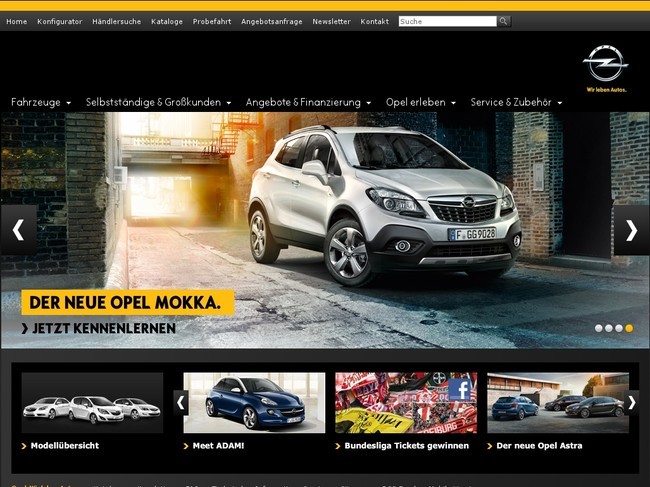The image size is (650, 487).
Task: Expand the Fahrzeuge dropdown menu
Action: click(40, 102)
